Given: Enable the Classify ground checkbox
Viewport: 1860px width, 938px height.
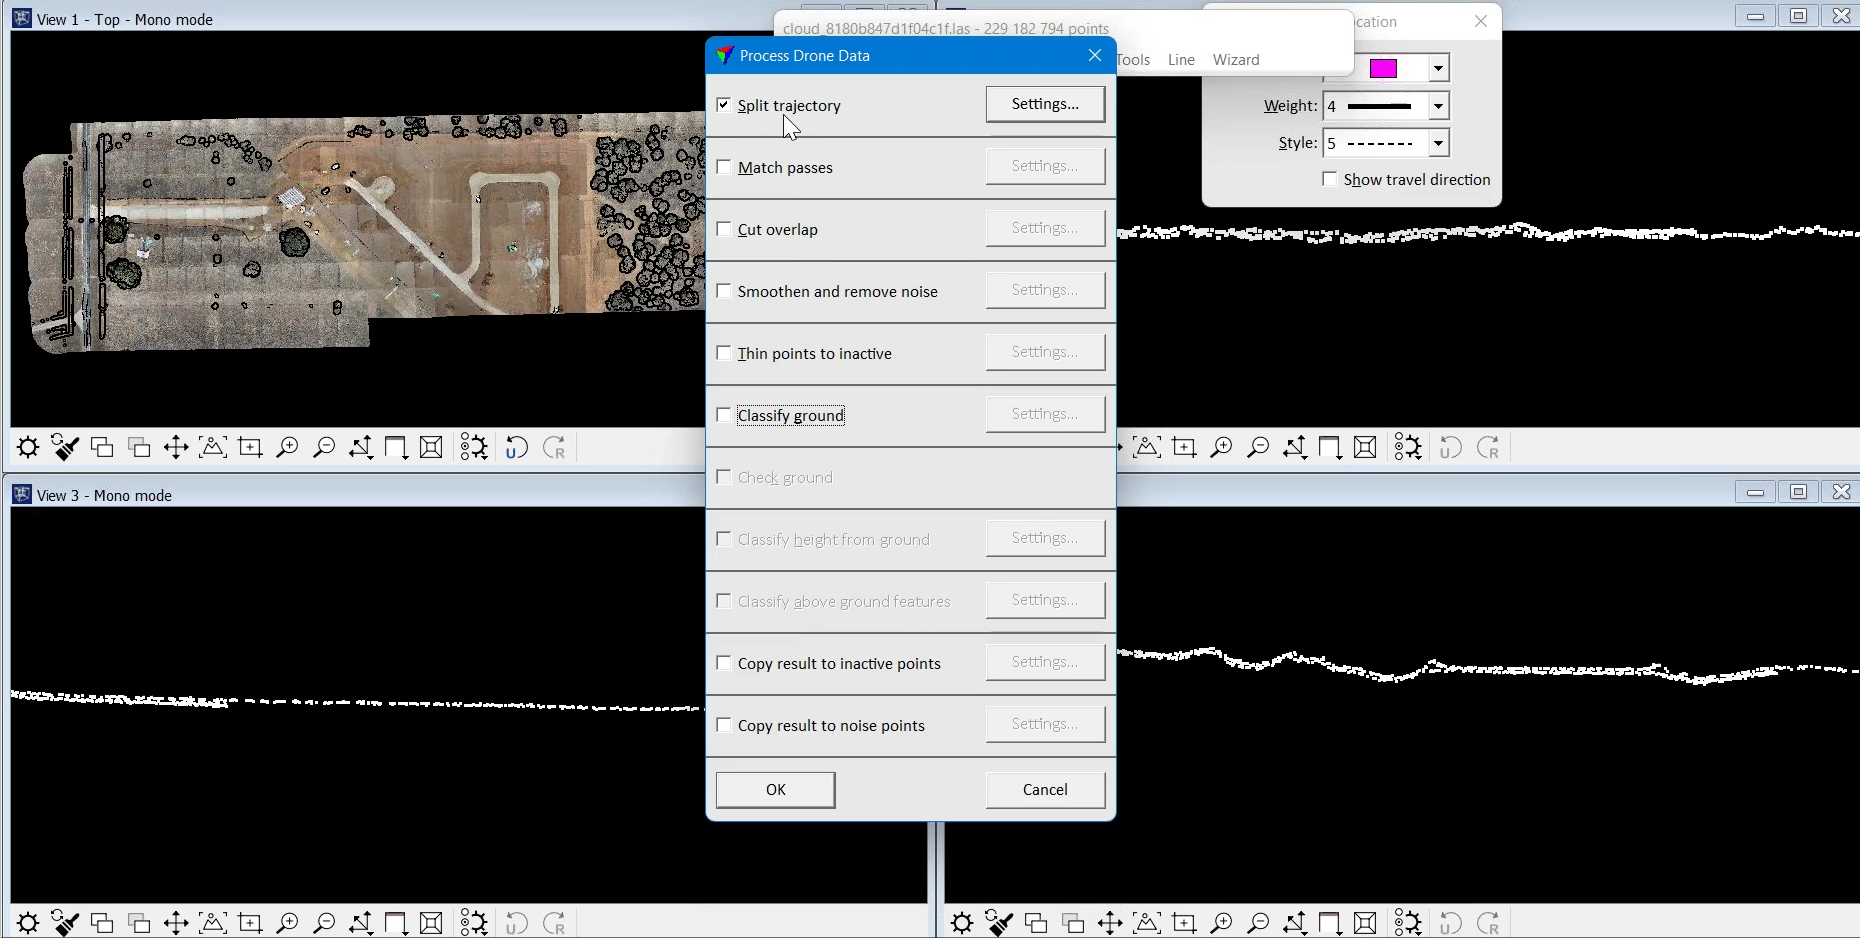Looking at the screenshot, I should point(724,415).
